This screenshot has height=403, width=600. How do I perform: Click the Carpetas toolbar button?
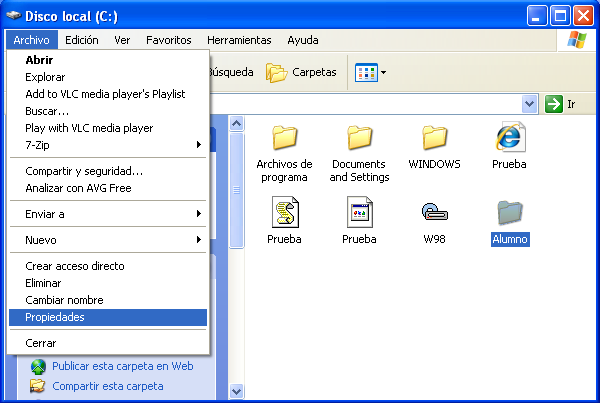click(x=301, y=72)
